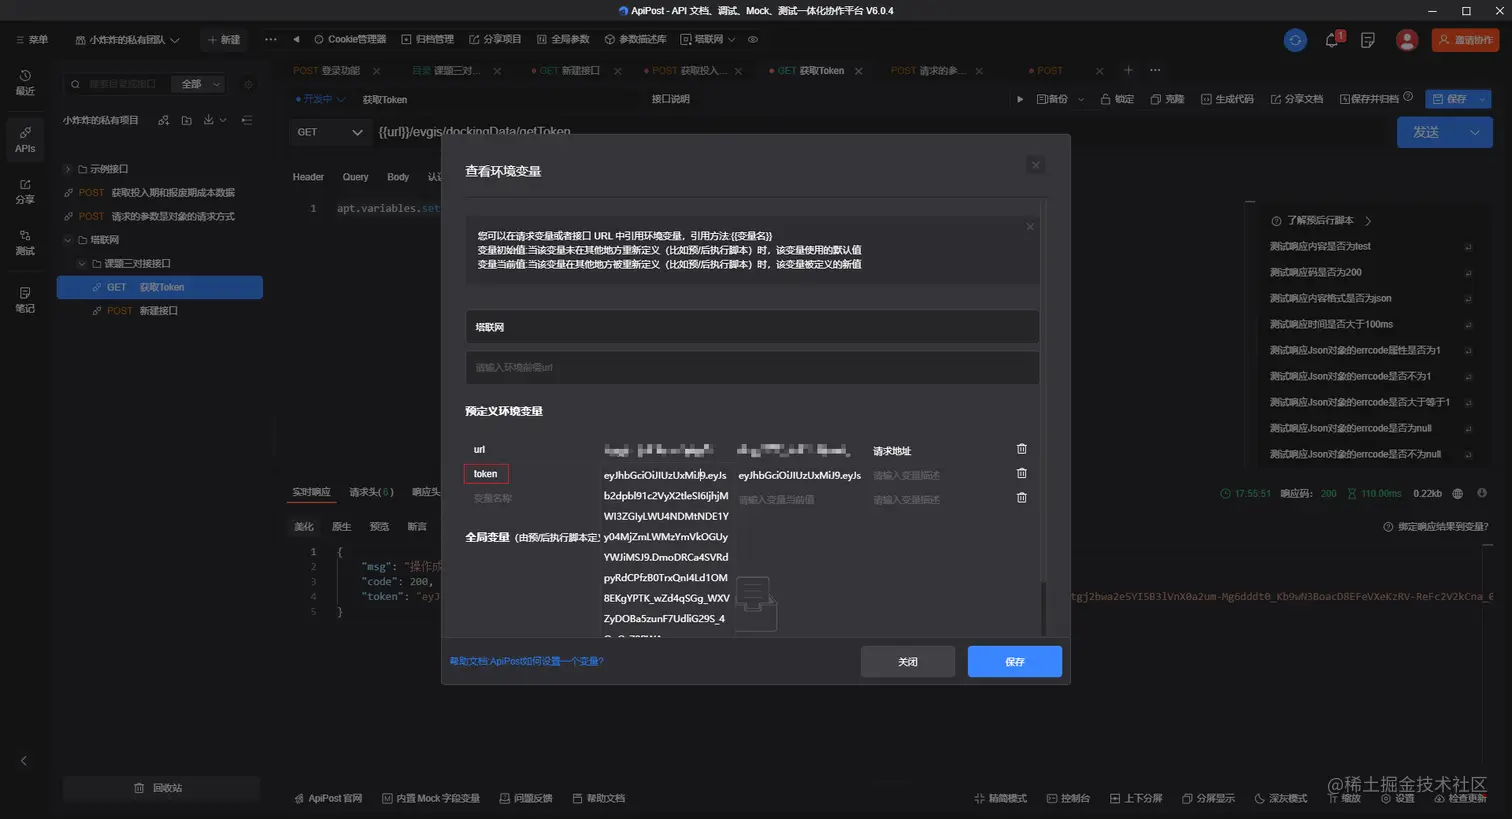Expand the 示例接口 folder

pos(68,169)
